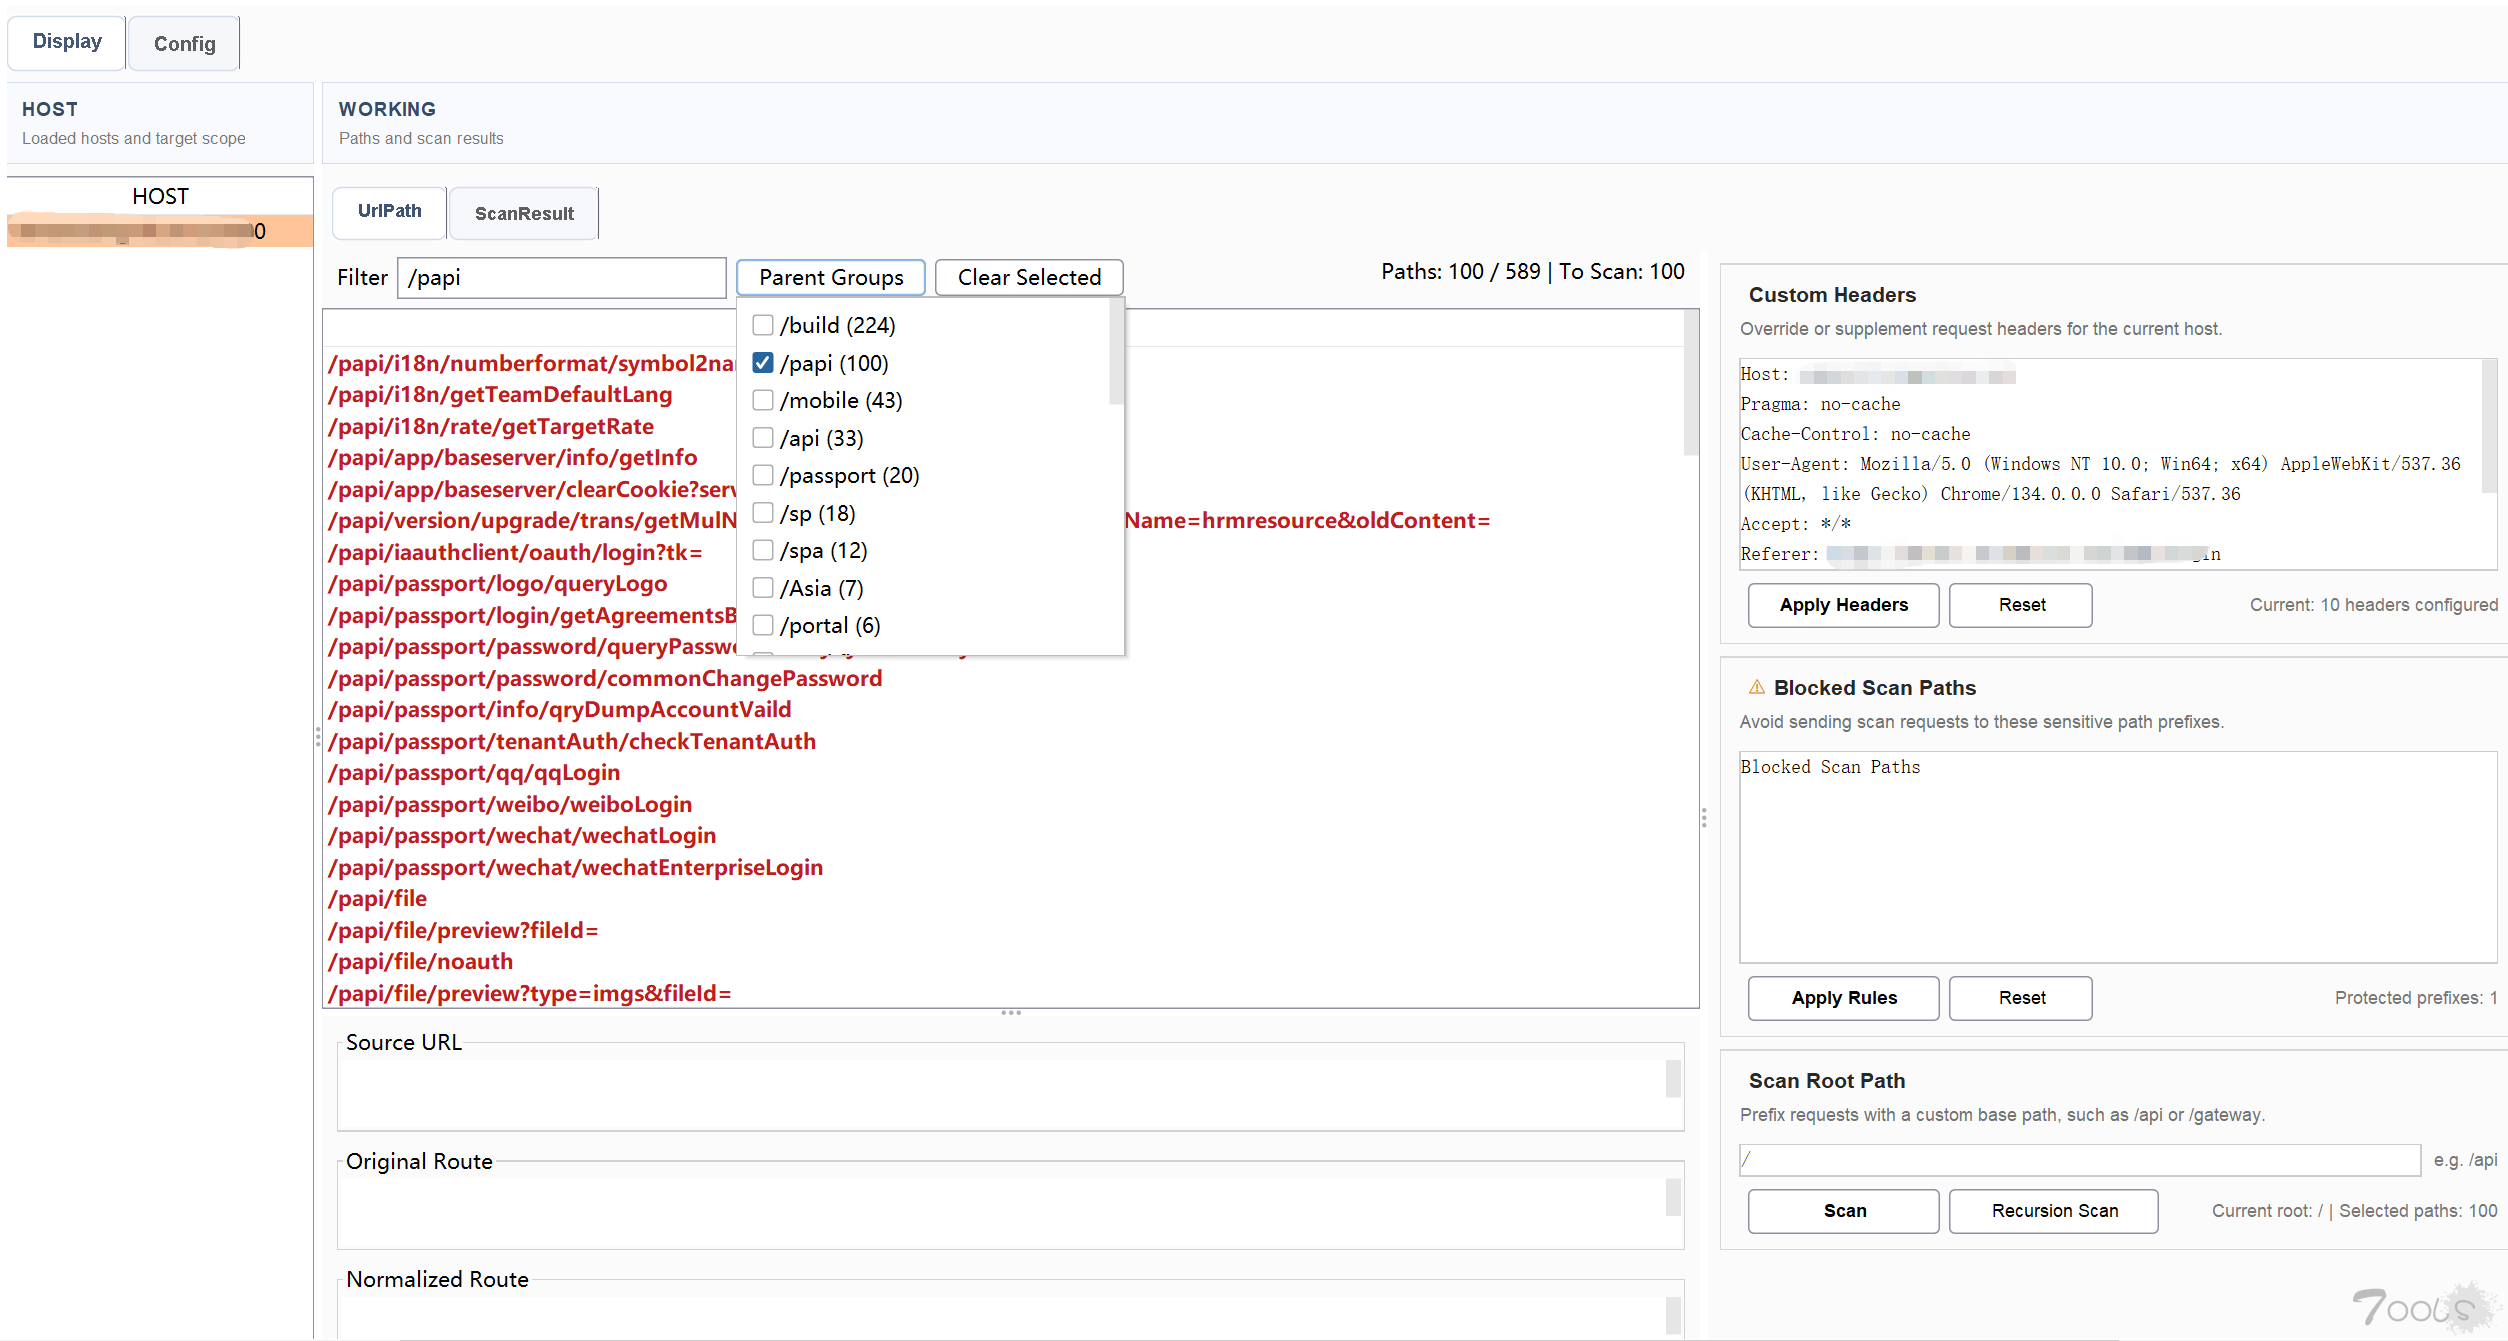Viewport: 2508px width, 1341px height.
Task: Open the Parent Groups dropdown
Action: tap(830, 277)
